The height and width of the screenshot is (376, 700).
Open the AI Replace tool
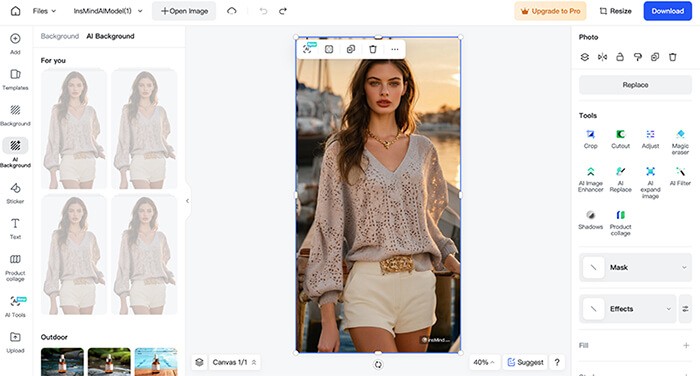pyautogui.click(x=621, y=179)
